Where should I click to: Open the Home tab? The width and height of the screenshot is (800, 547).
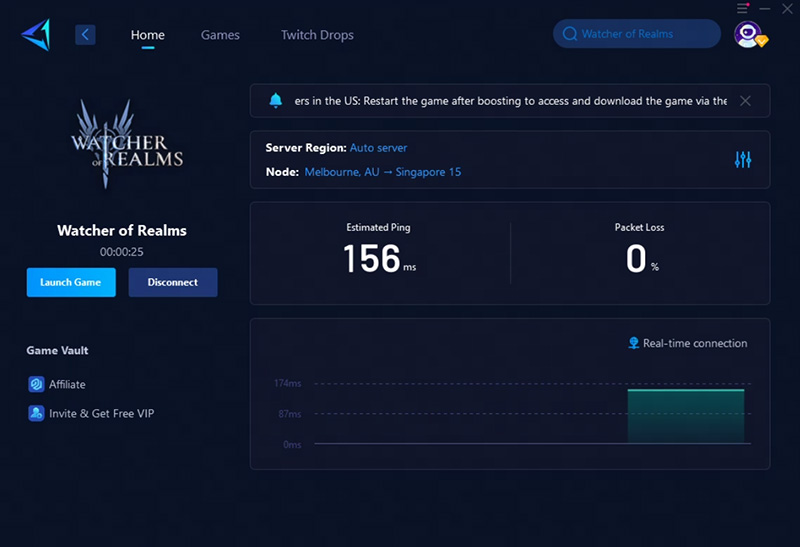pos(147,35)
